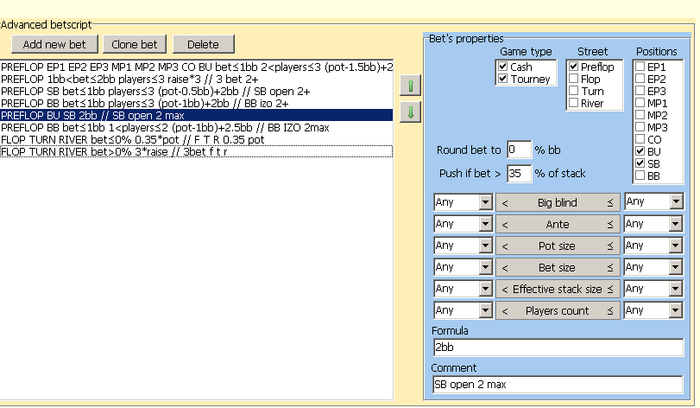Viewport: 700px width, 408px height.
Task: Click into the Comment field
Action: tap(558, 384)
